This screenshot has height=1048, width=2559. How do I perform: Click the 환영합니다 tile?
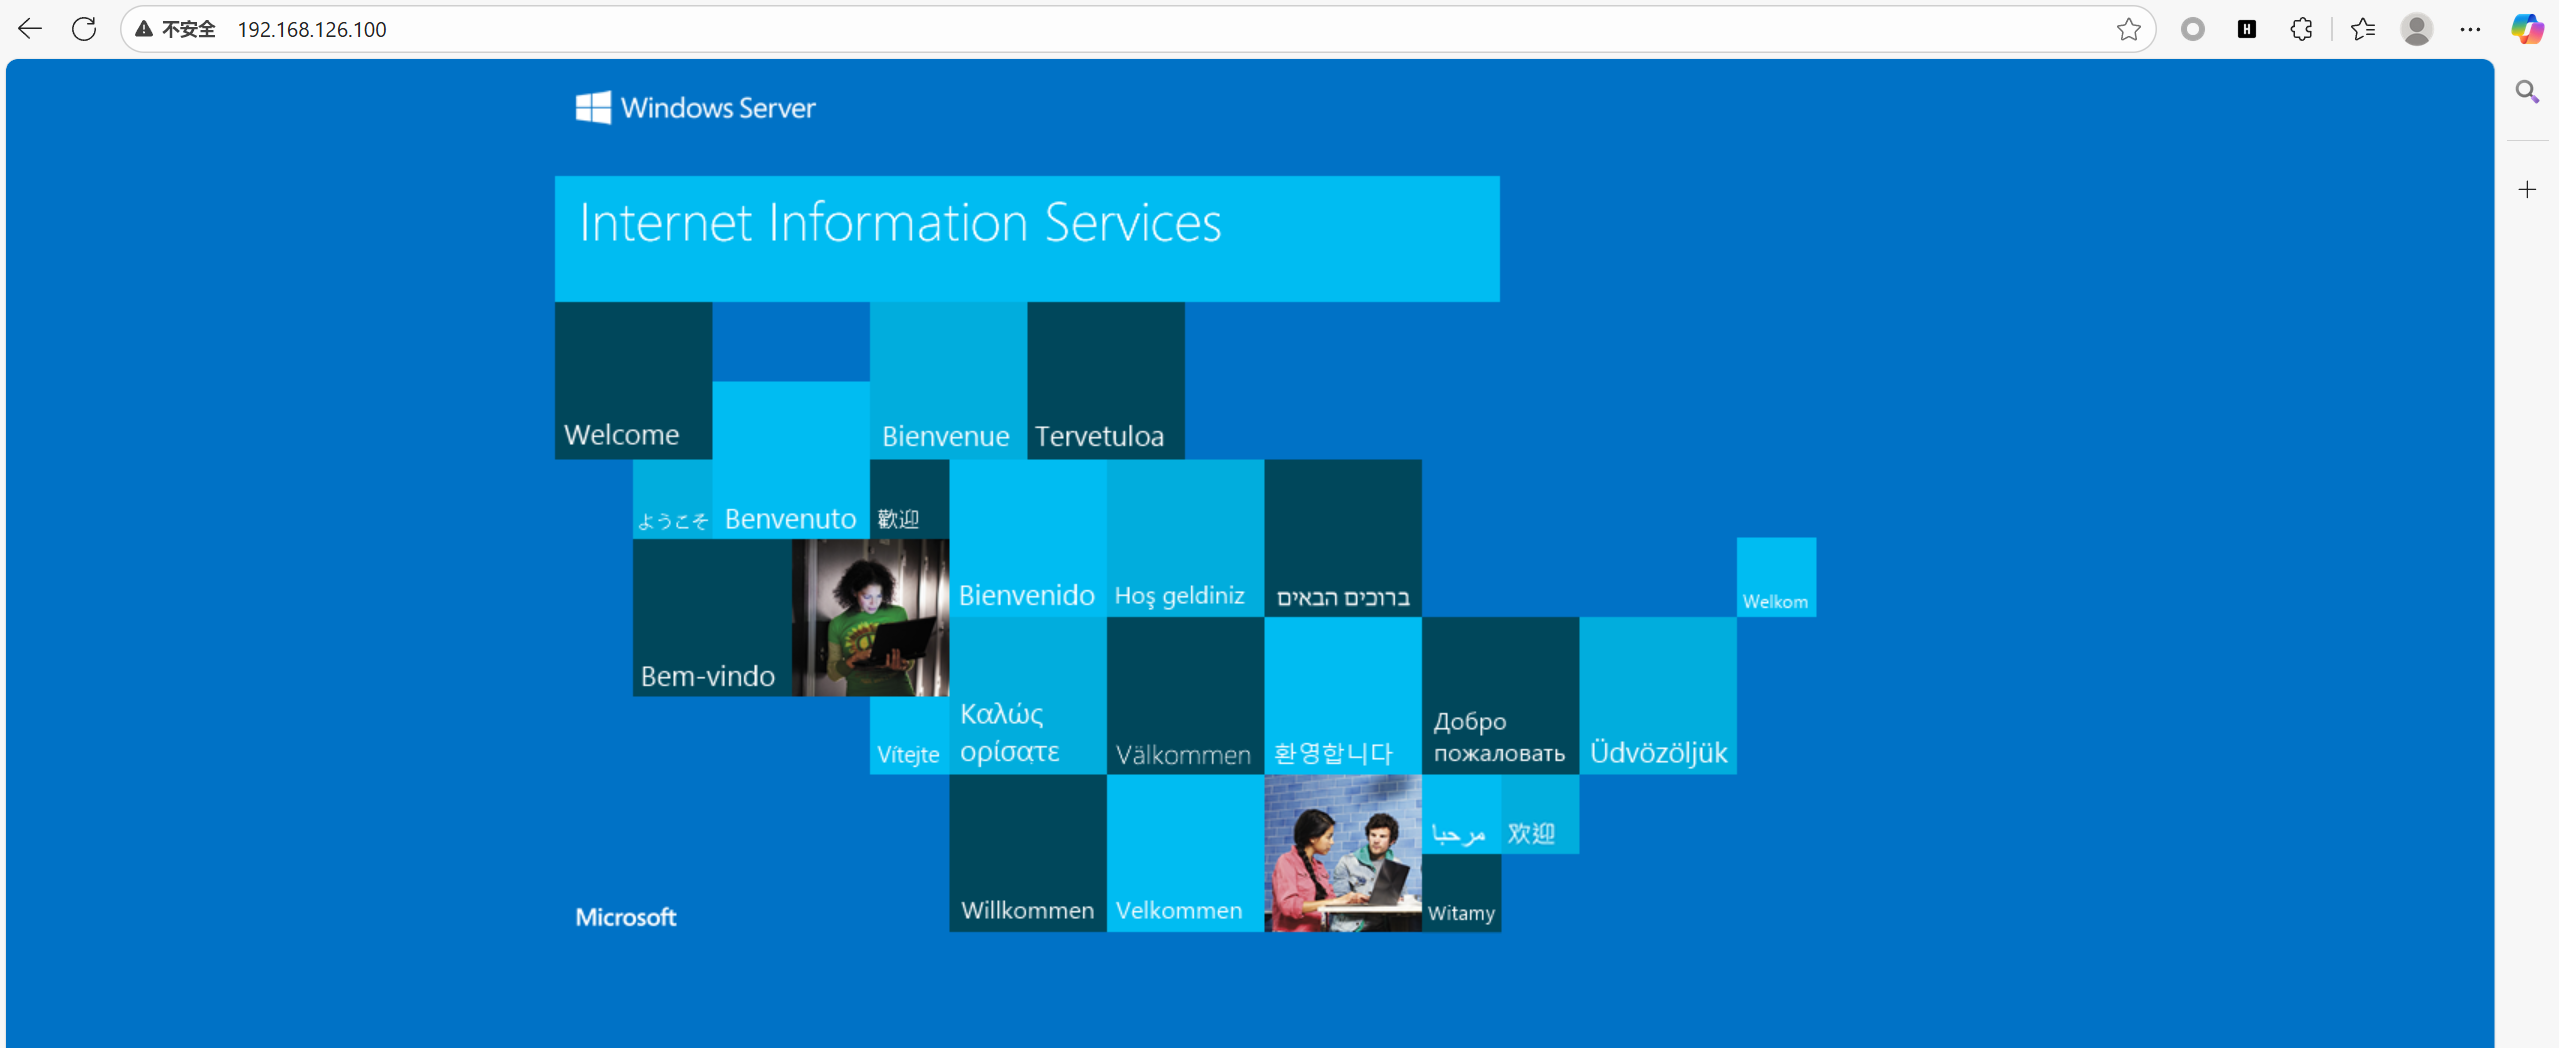click(1343, 695)
